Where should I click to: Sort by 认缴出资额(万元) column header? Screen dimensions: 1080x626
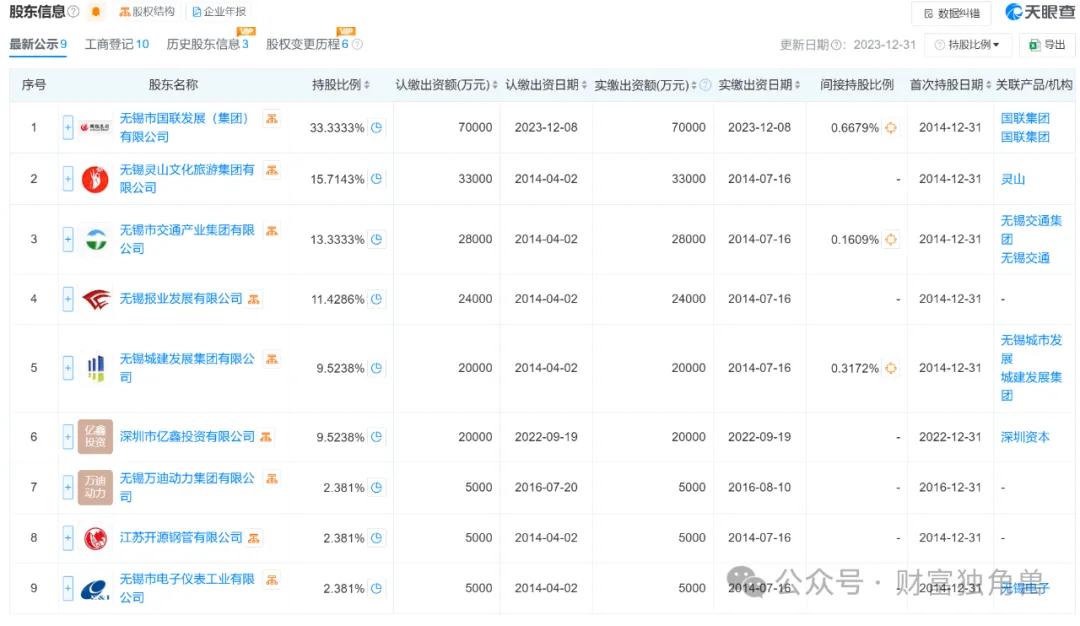coord(446,85)
